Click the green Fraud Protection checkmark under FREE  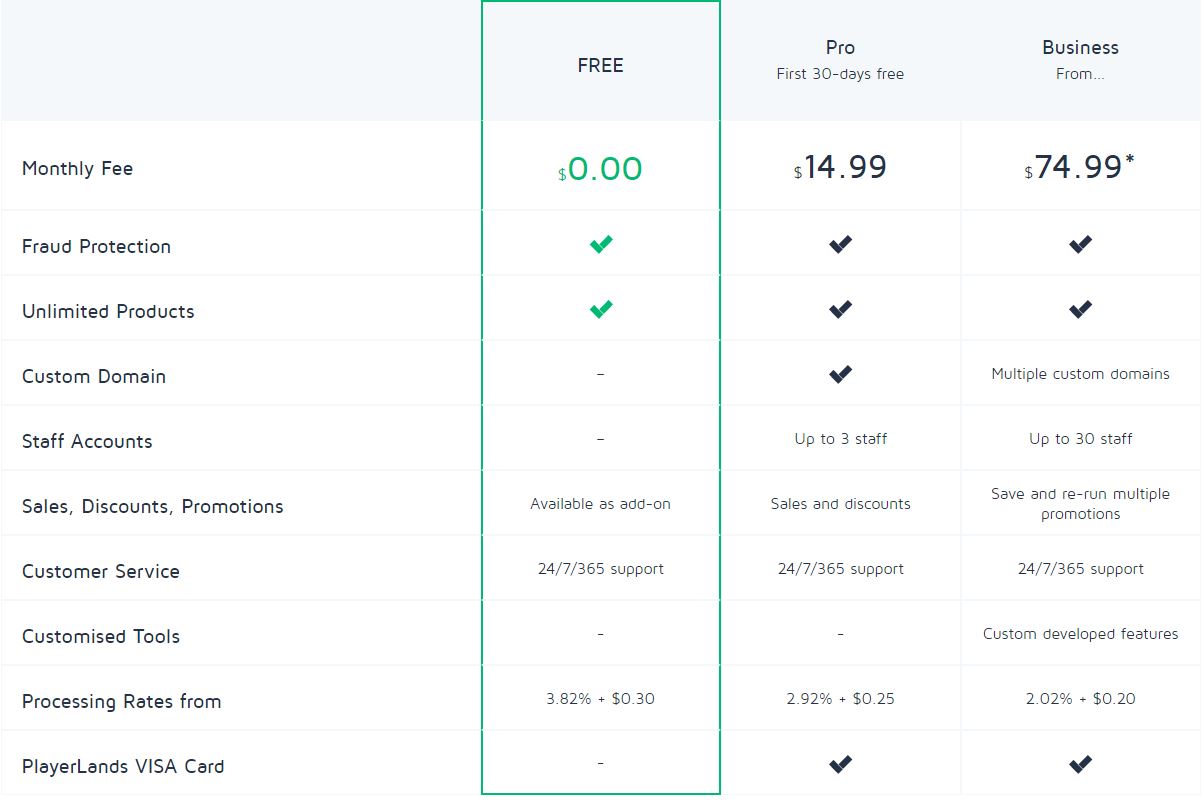coord(601,244)
